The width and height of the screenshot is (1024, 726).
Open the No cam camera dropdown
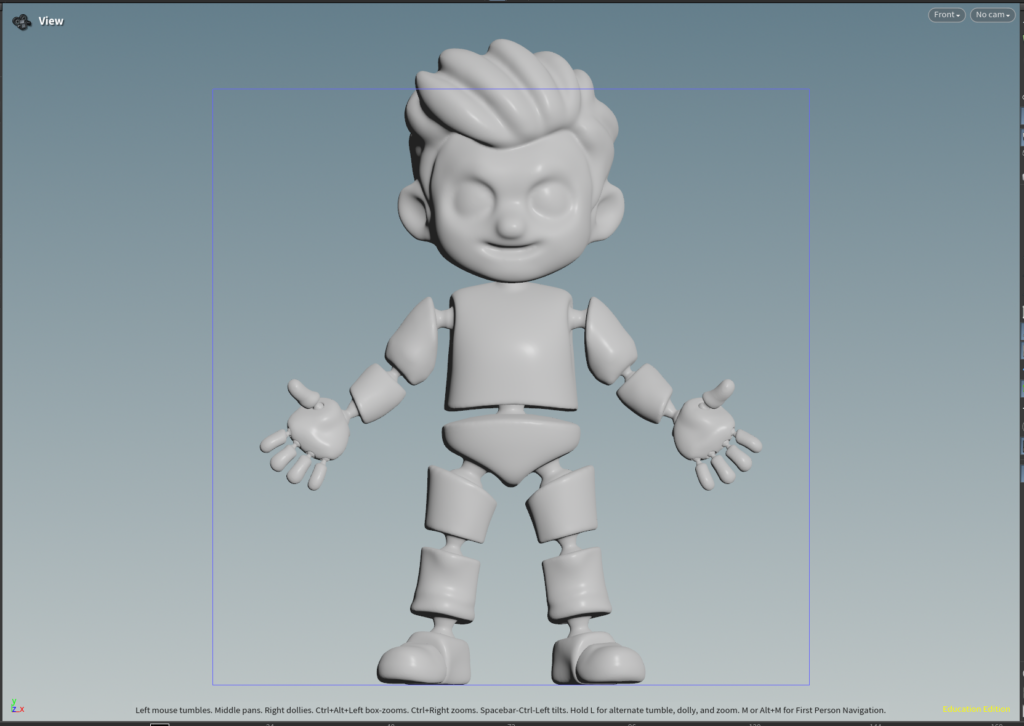click(992, 15)
